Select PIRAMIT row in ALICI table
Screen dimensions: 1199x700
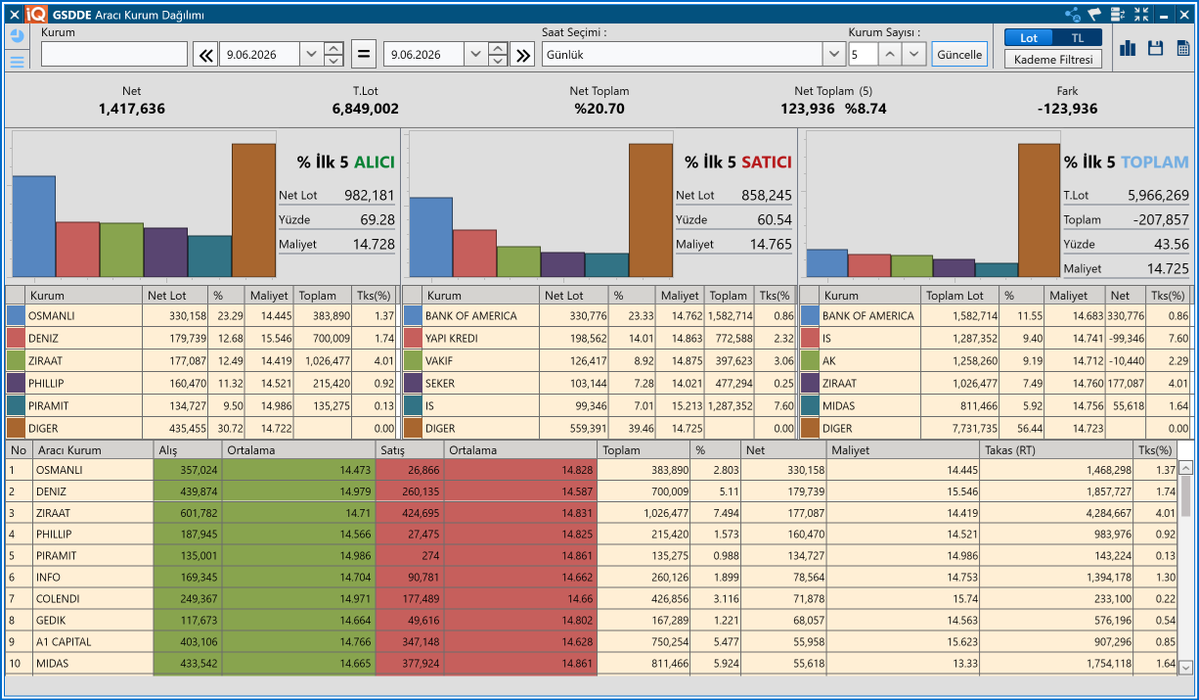pyautogui.click(x=201, y=405)
